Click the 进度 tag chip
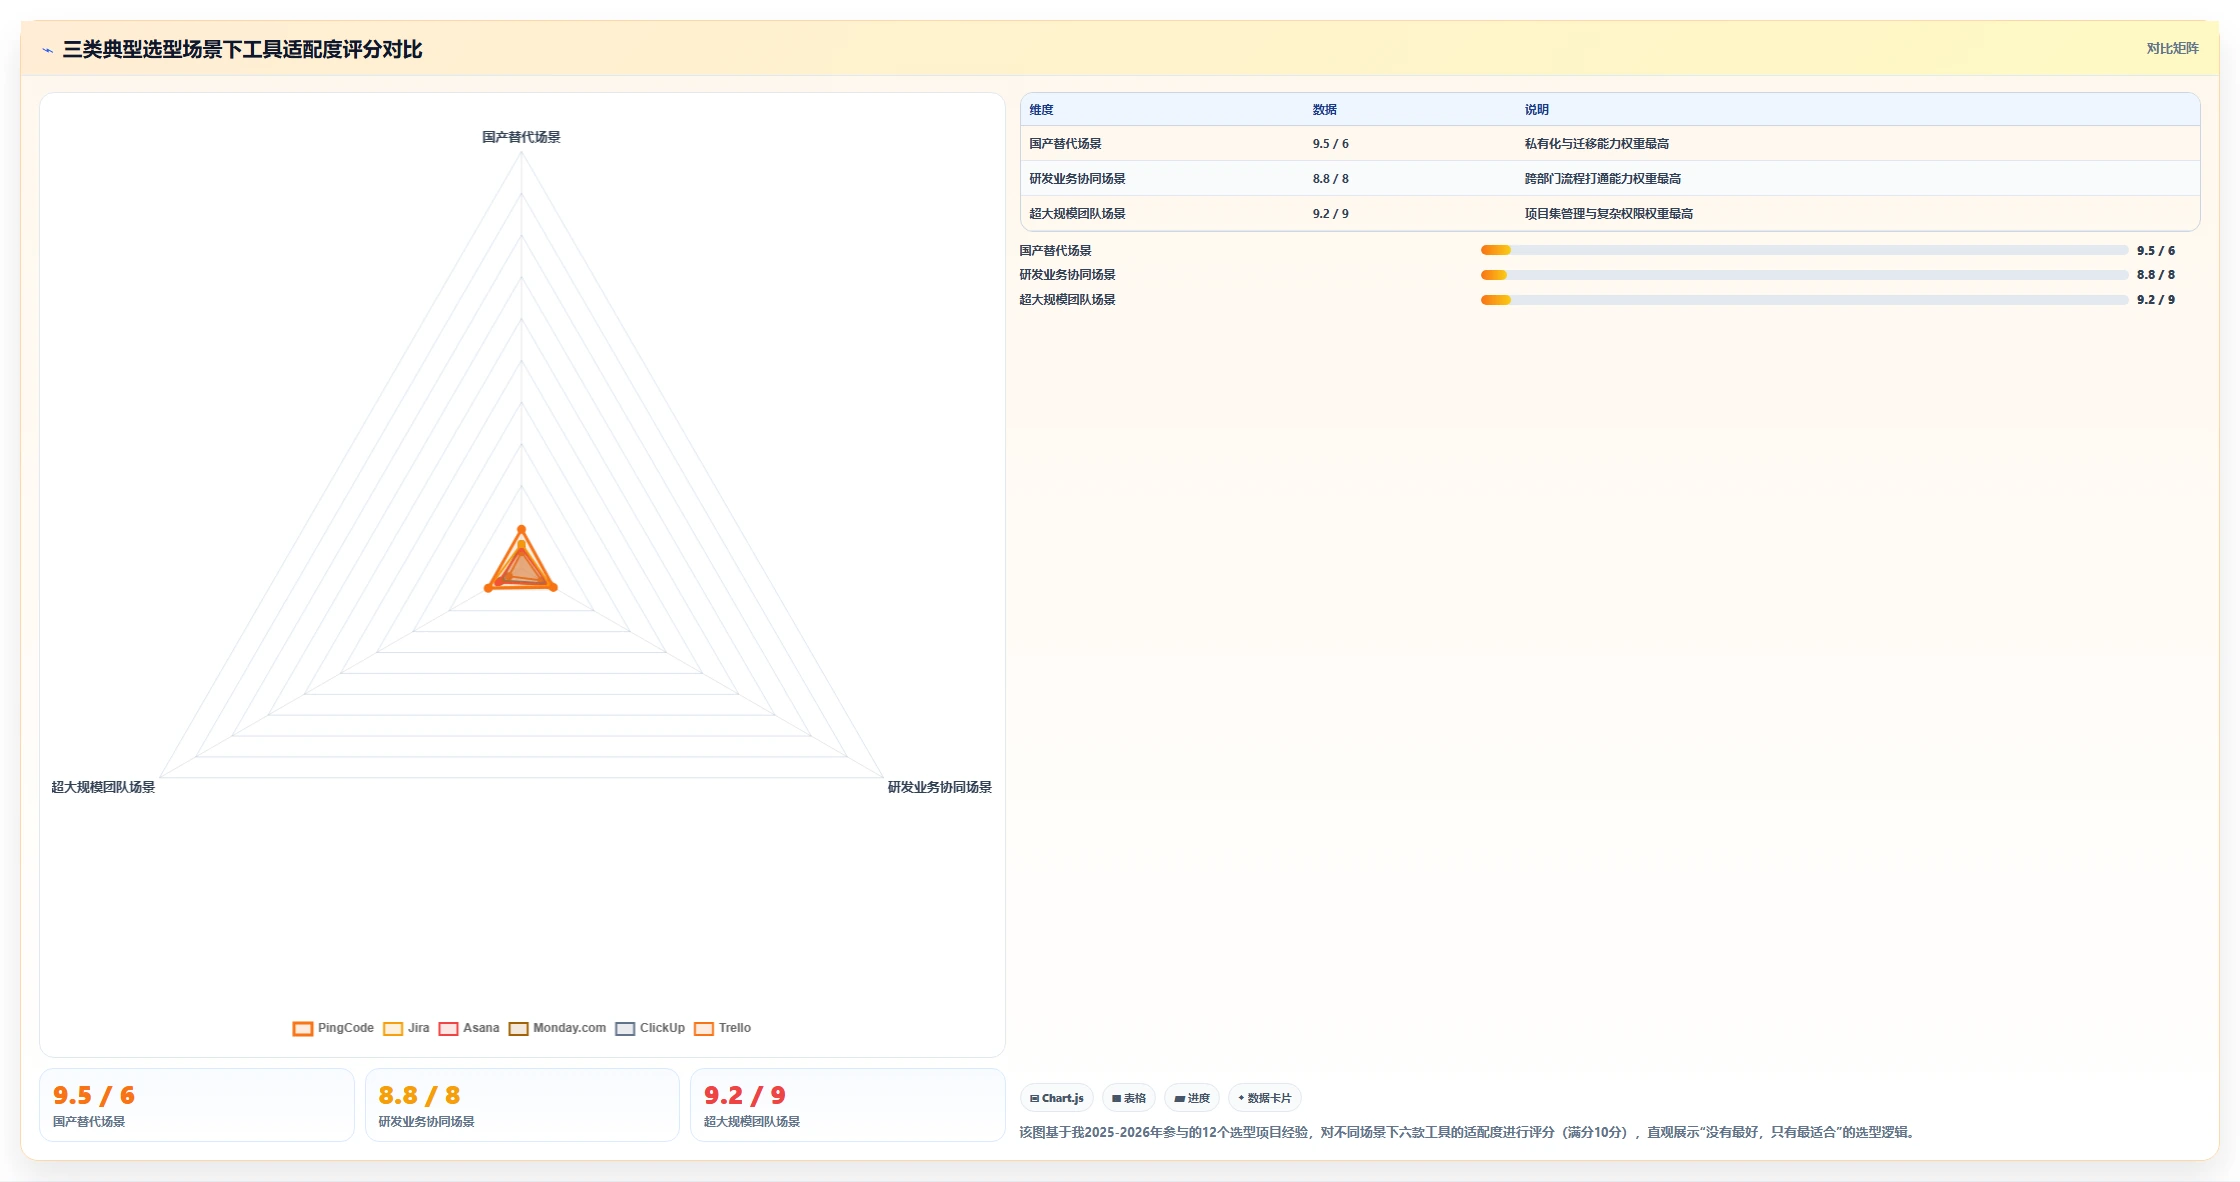This screenshot has height=1182, width=2240. (1192, 1098)
